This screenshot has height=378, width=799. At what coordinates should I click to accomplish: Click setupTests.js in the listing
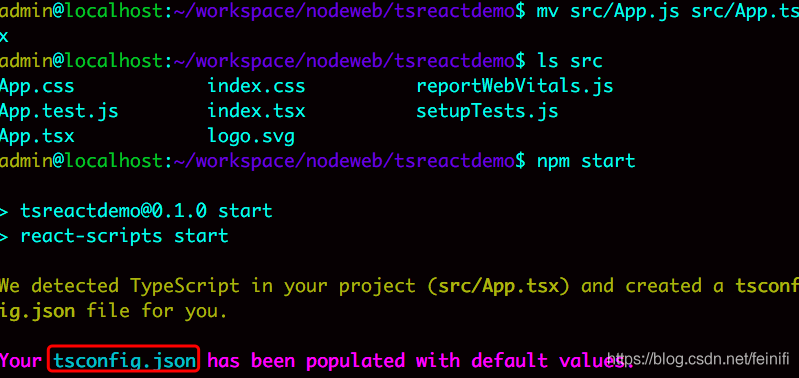[x=487, y=111]
